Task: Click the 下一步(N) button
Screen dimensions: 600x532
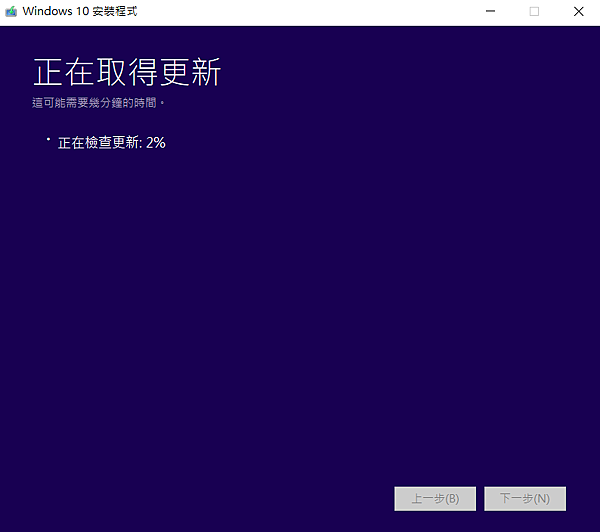Action: pyautogui.click(x=525, y=499)
